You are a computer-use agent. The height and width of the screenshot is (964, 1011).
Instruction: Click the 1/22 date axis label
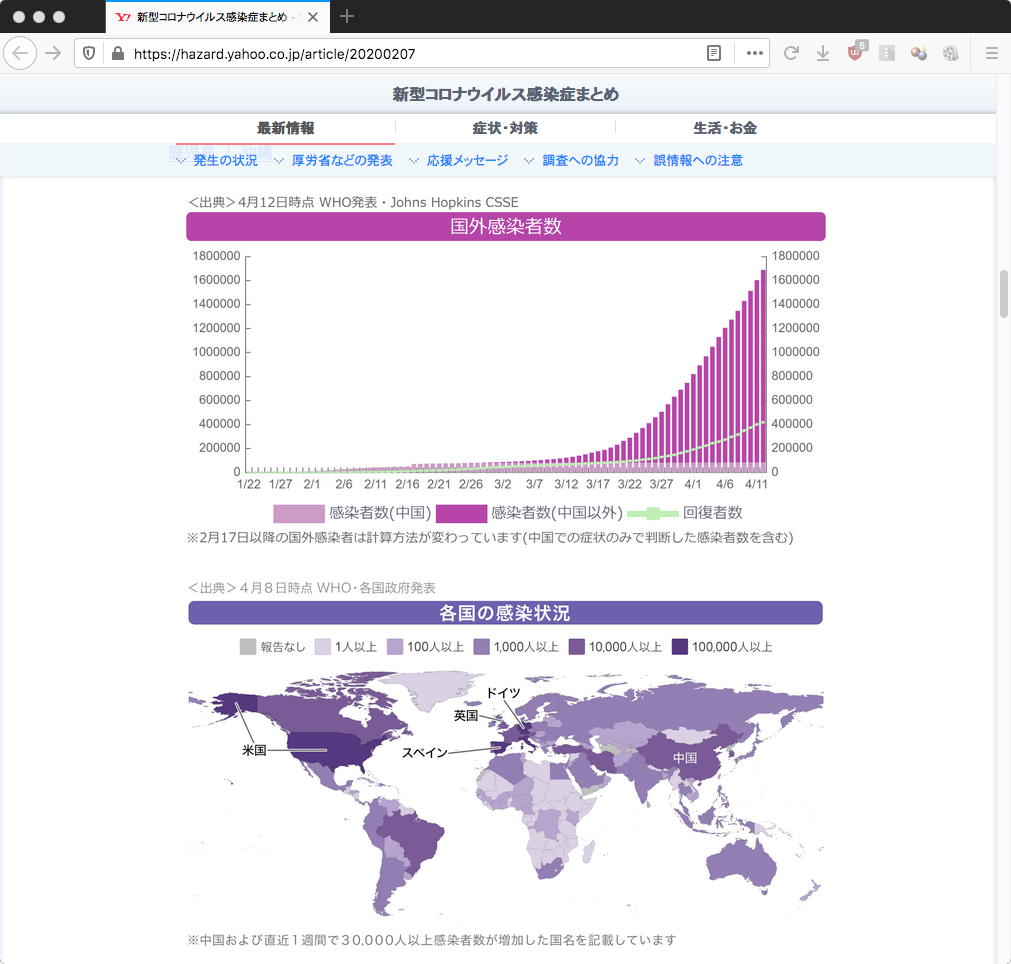point(249,484)
